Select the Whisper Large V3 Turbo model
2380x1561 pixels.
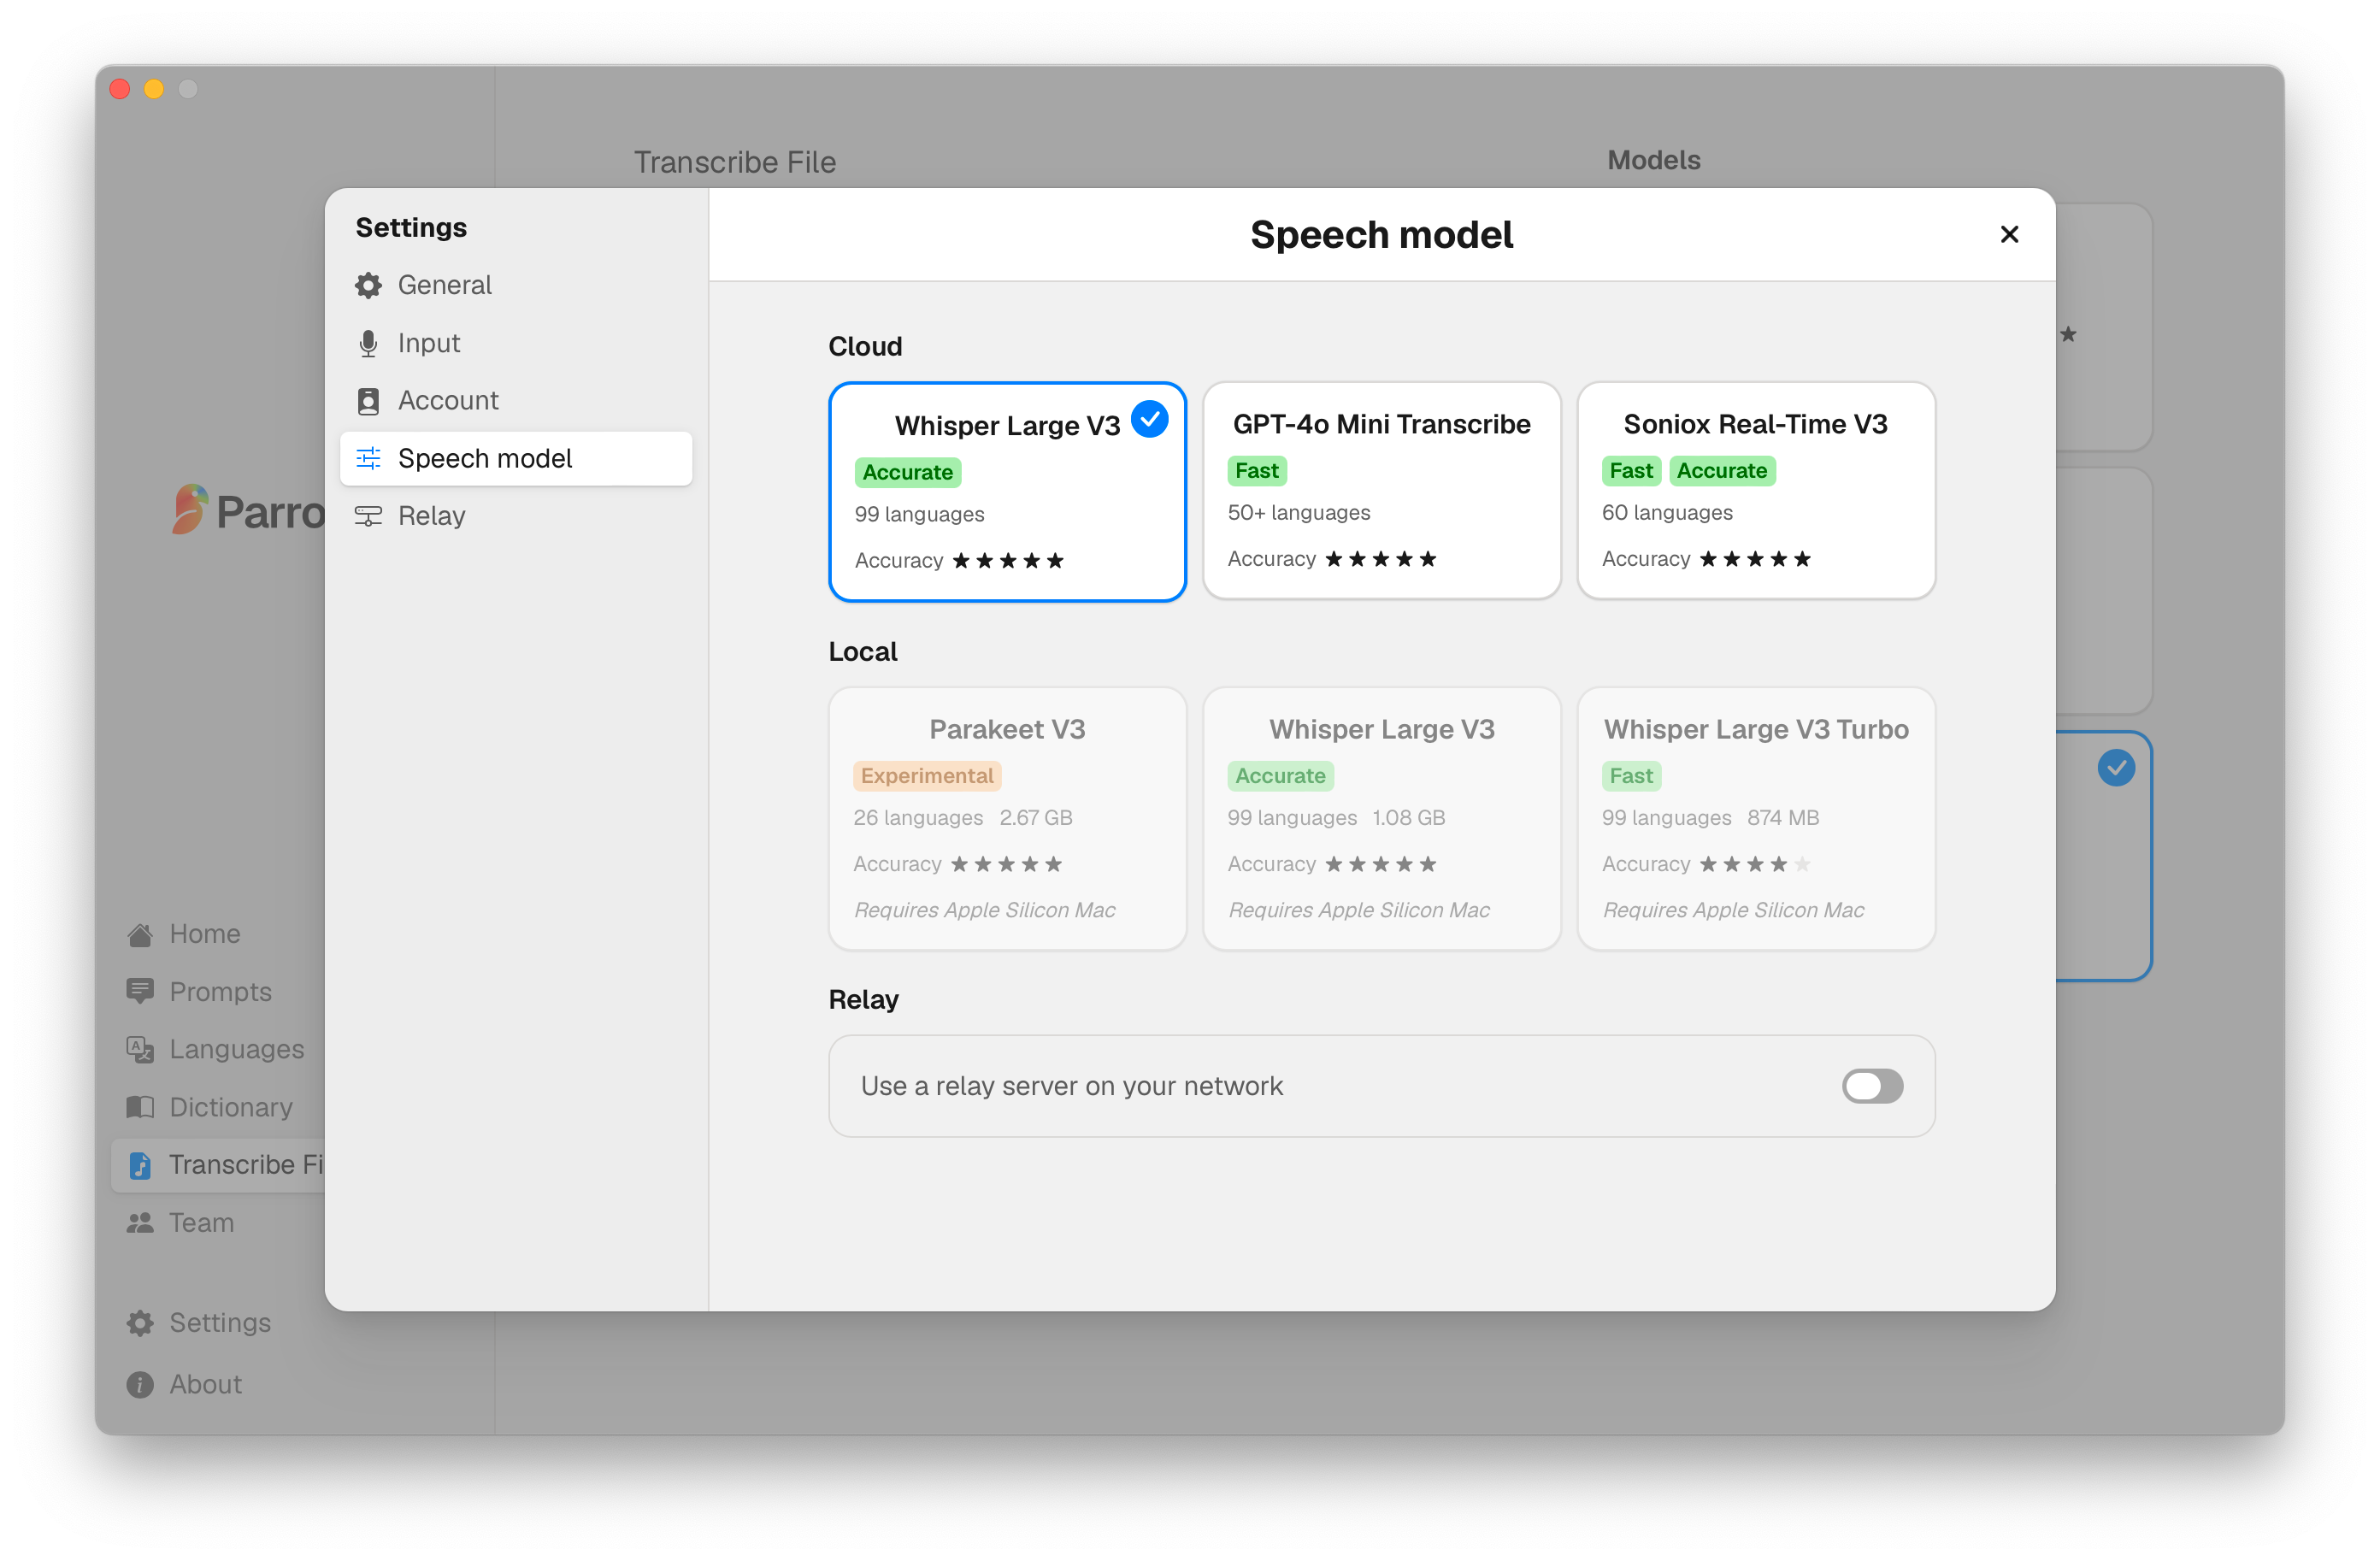[x=1755, y=818]
